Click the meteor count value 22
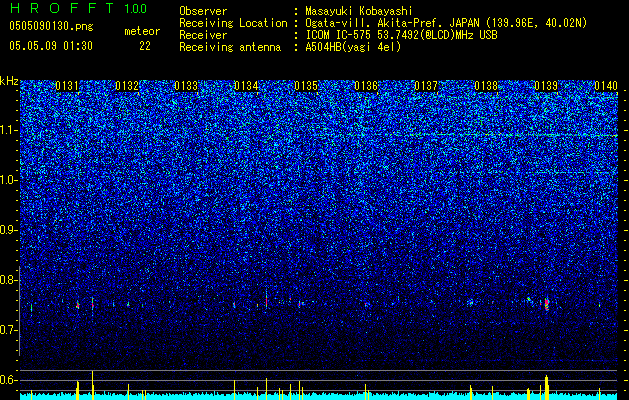 tap(145, 46)
